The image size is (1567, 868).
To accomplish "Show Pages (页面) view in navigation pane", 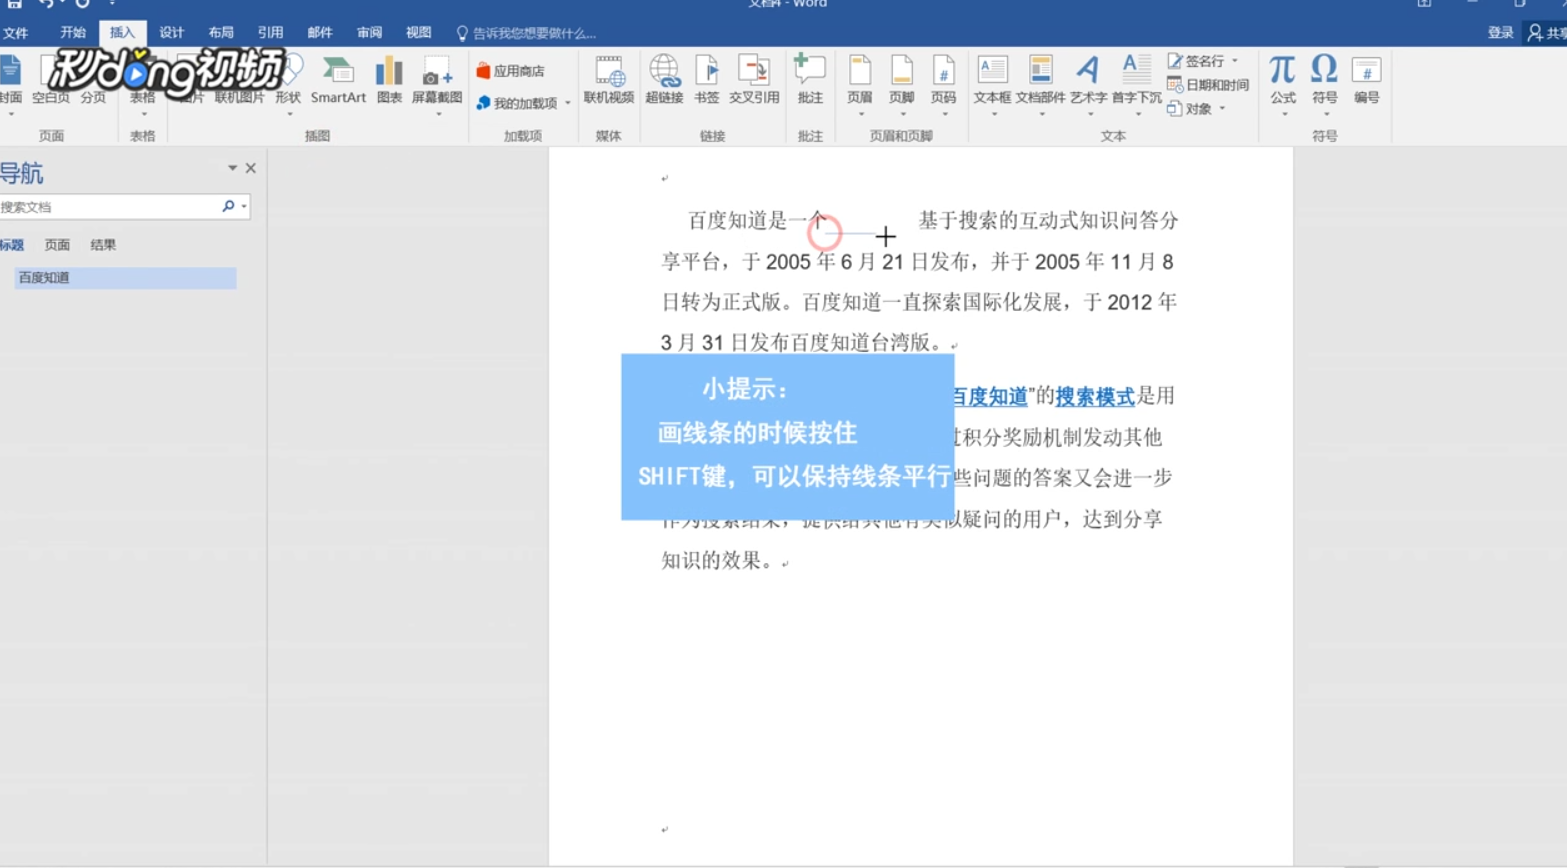I will tap(57, 244).
